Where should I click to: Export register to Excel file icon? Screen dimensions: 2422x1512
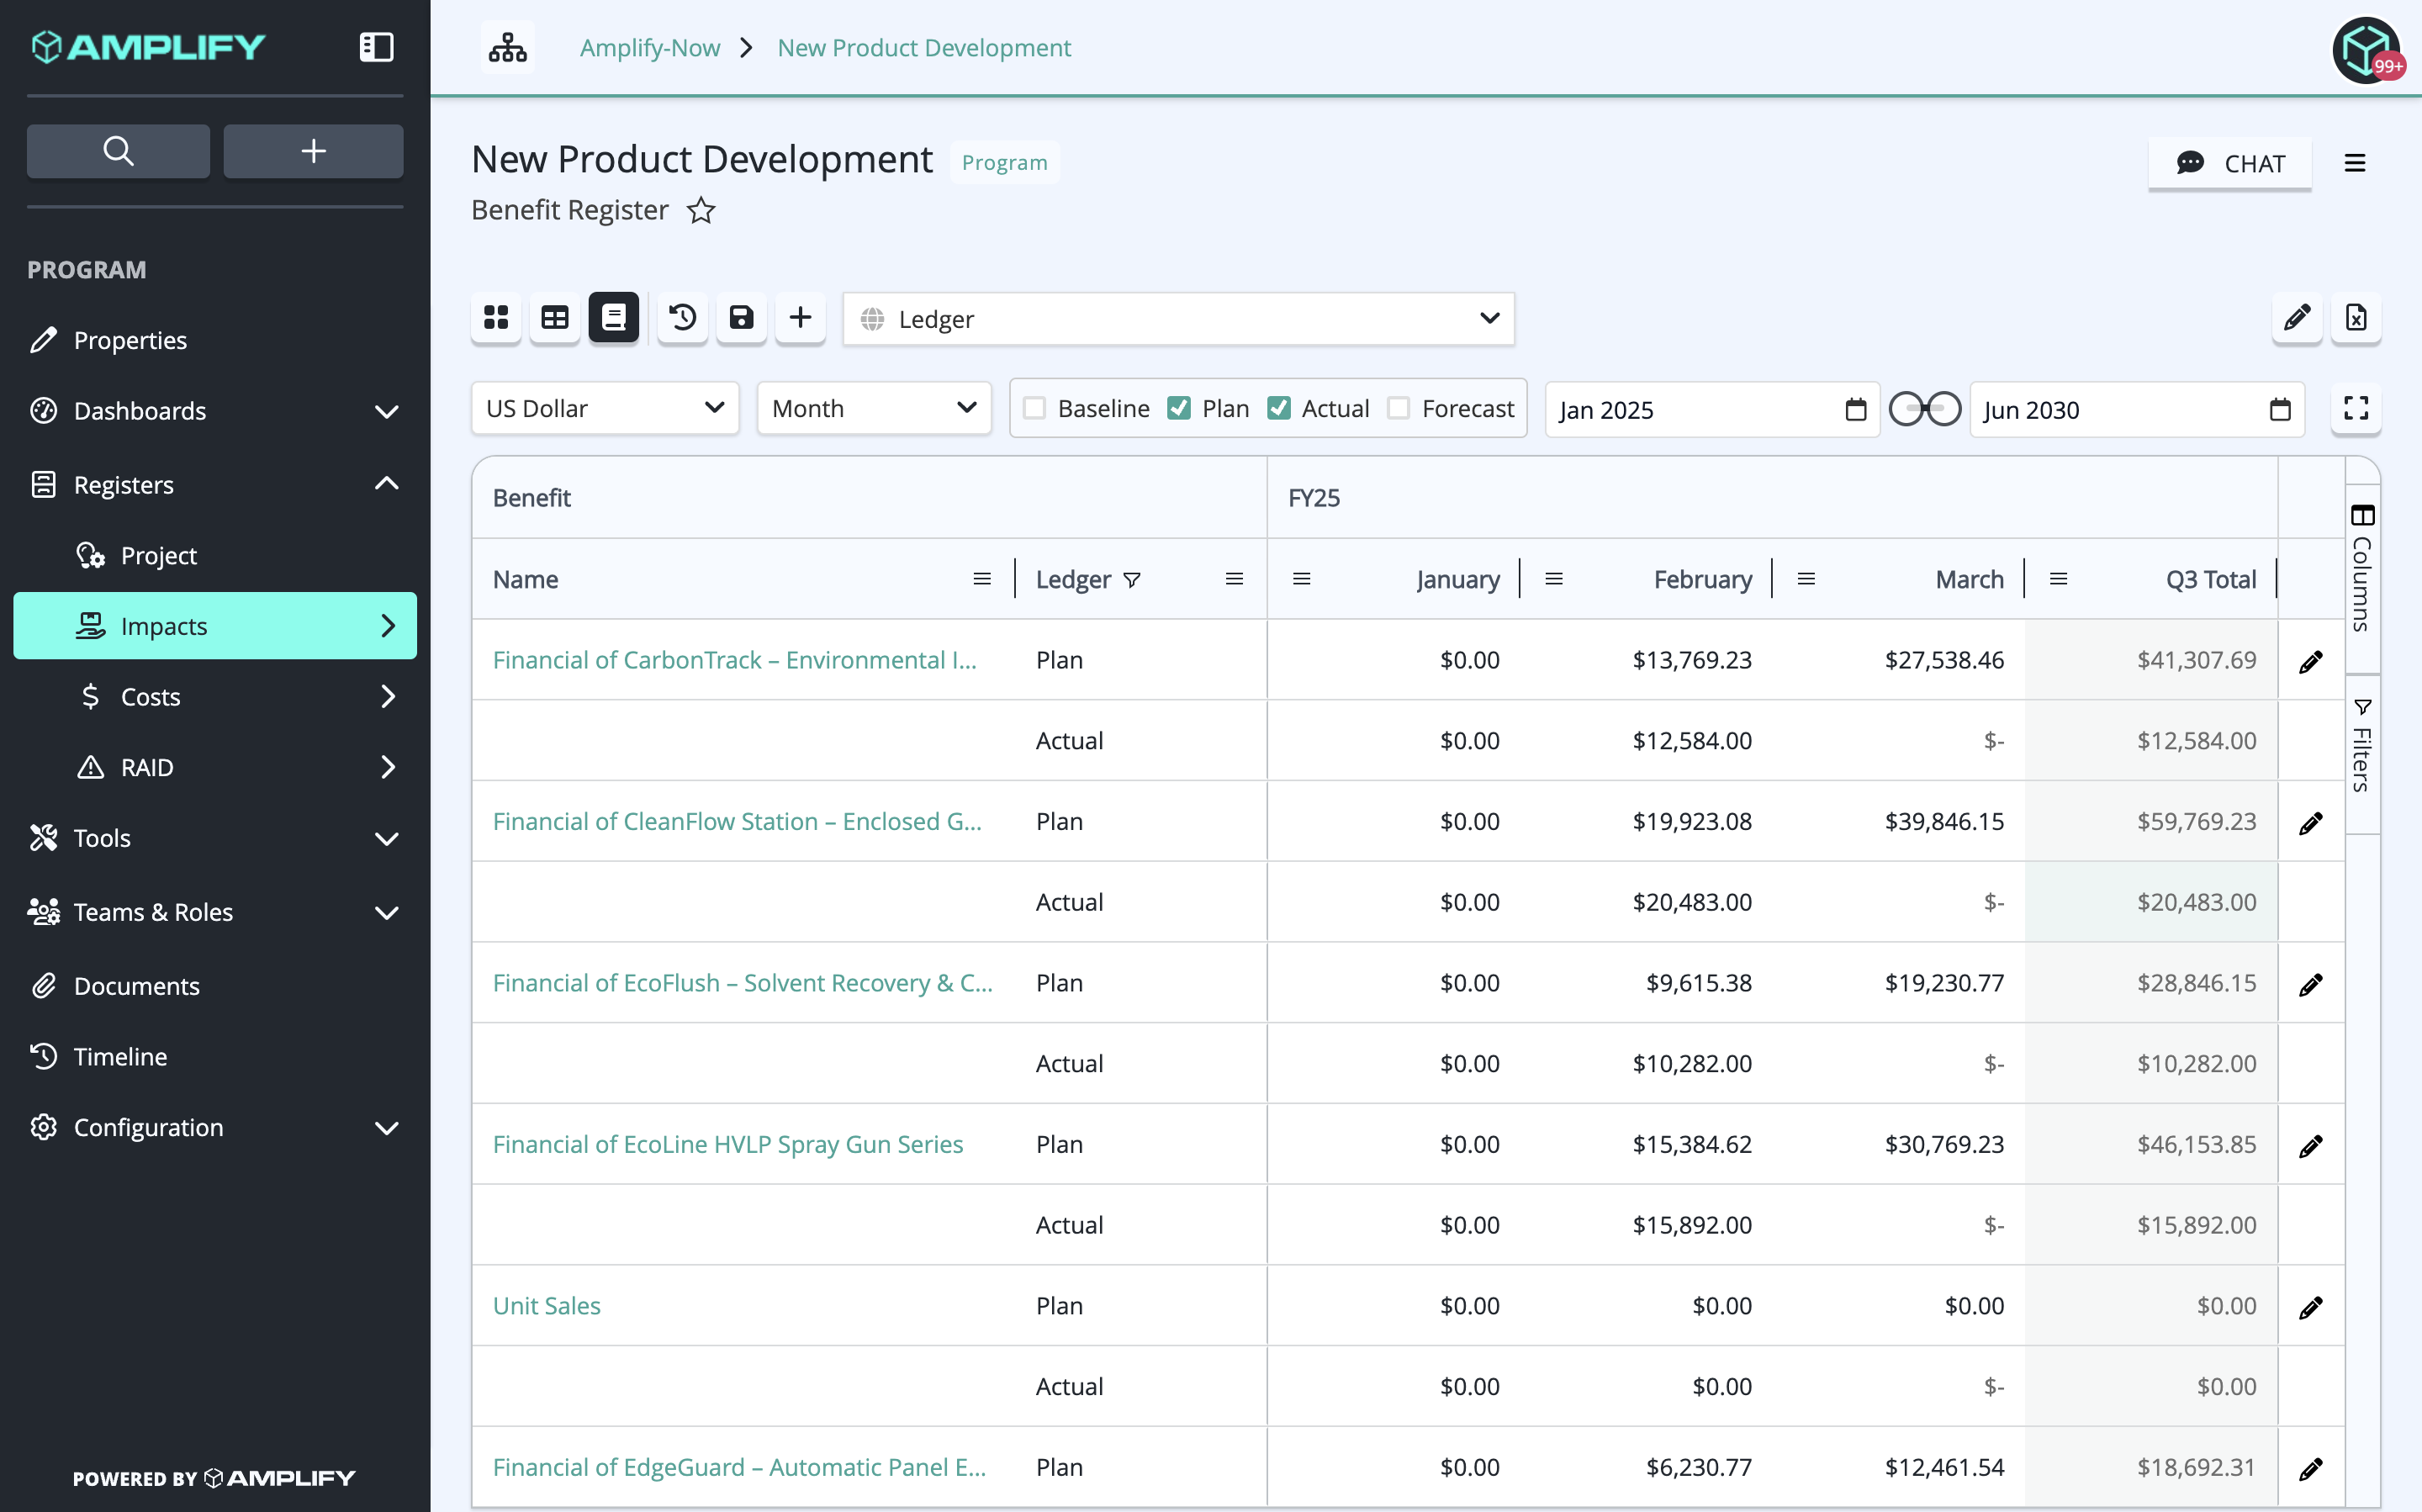[x=2356, y=318]
